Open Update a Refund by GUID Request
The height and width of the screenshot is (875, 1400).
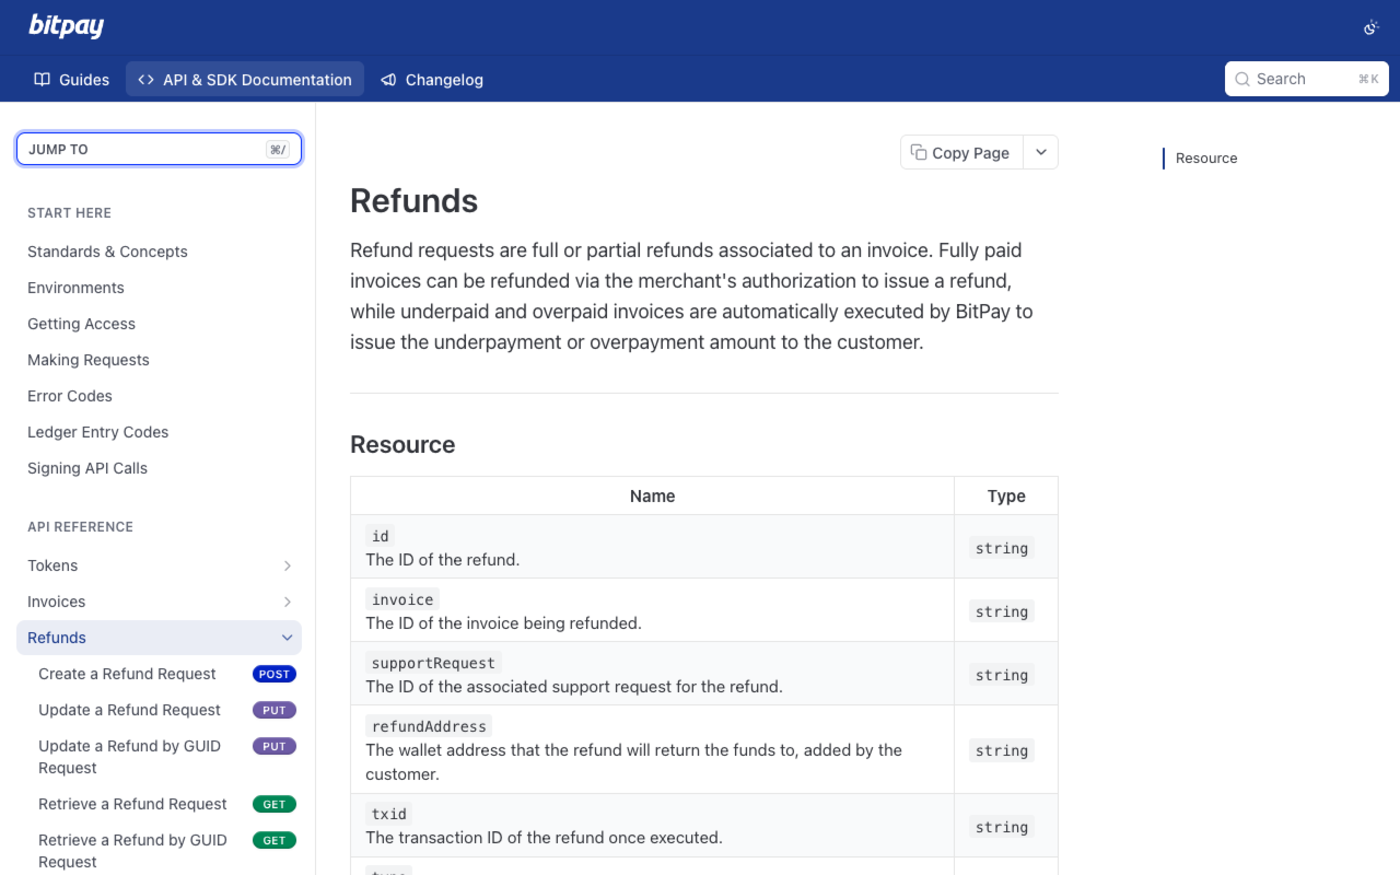tap(130, 757)
